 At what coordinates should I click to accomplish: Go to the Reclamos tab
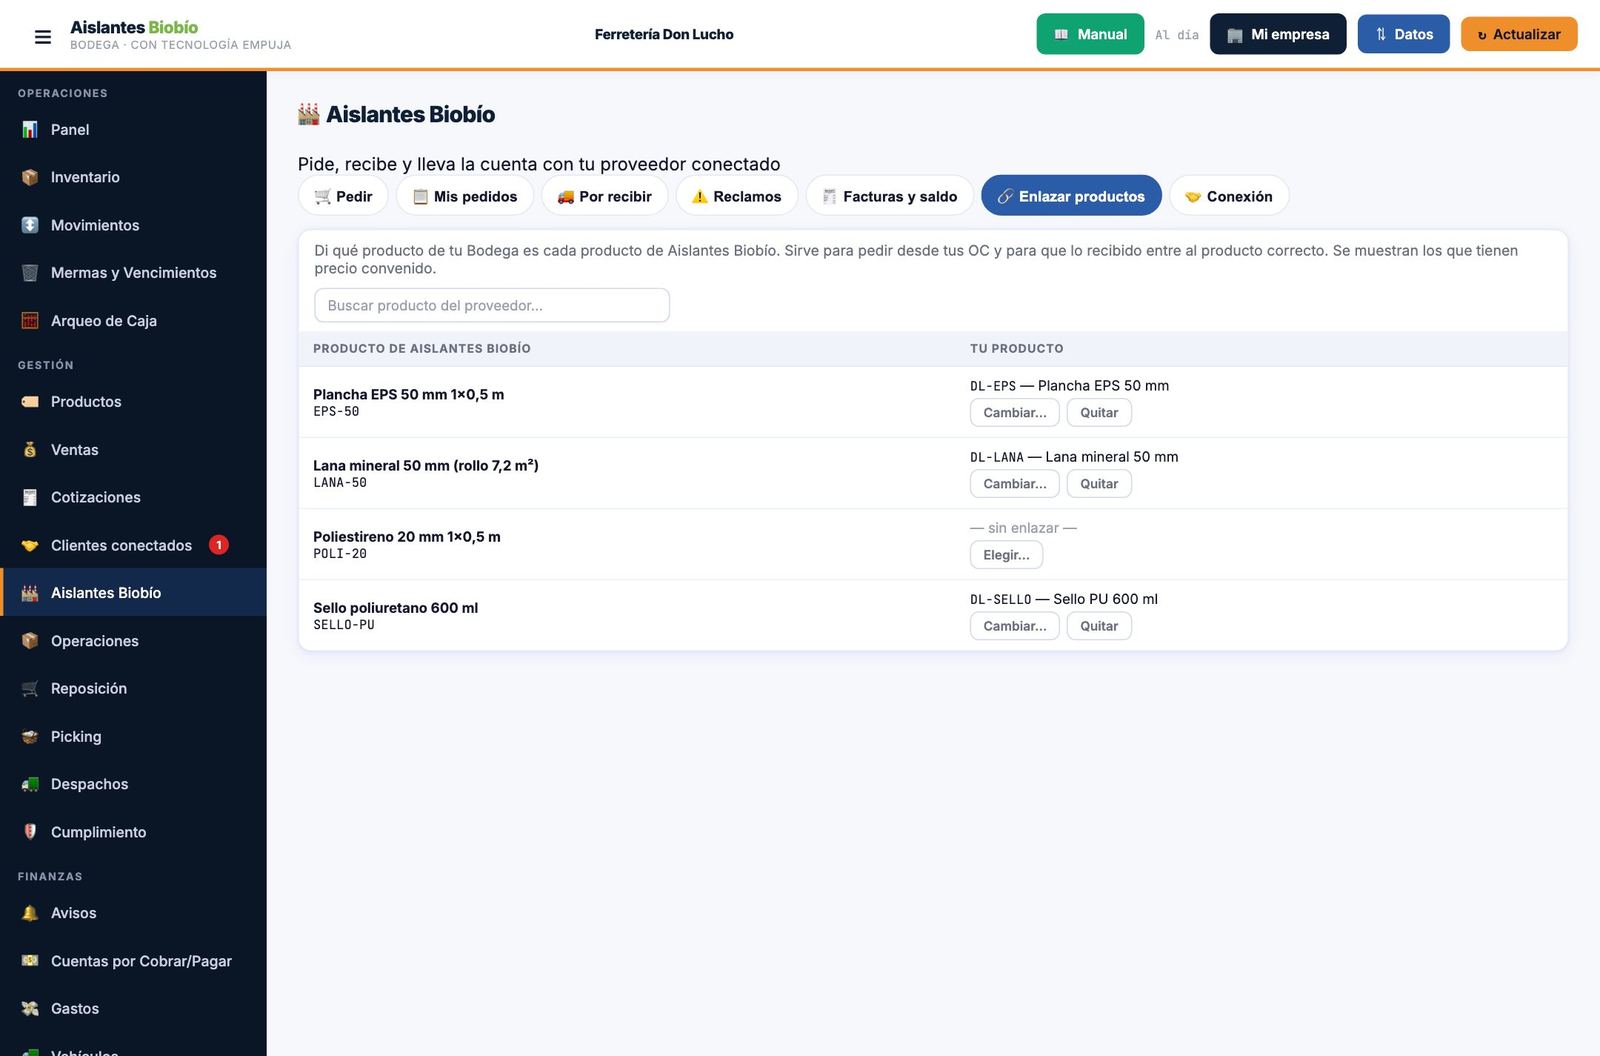pyautogui.click(x=737, y=196)
